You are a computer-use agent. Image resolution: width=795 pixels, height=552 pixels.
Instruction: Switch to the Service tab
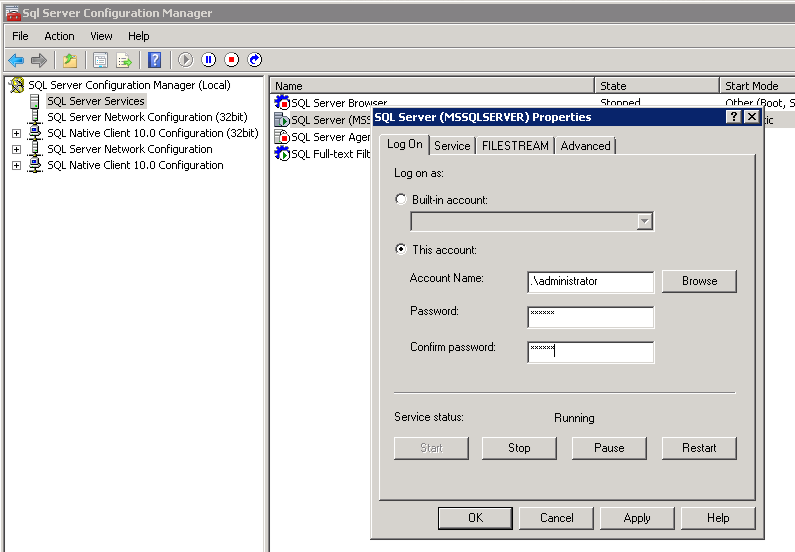point(452,146)
